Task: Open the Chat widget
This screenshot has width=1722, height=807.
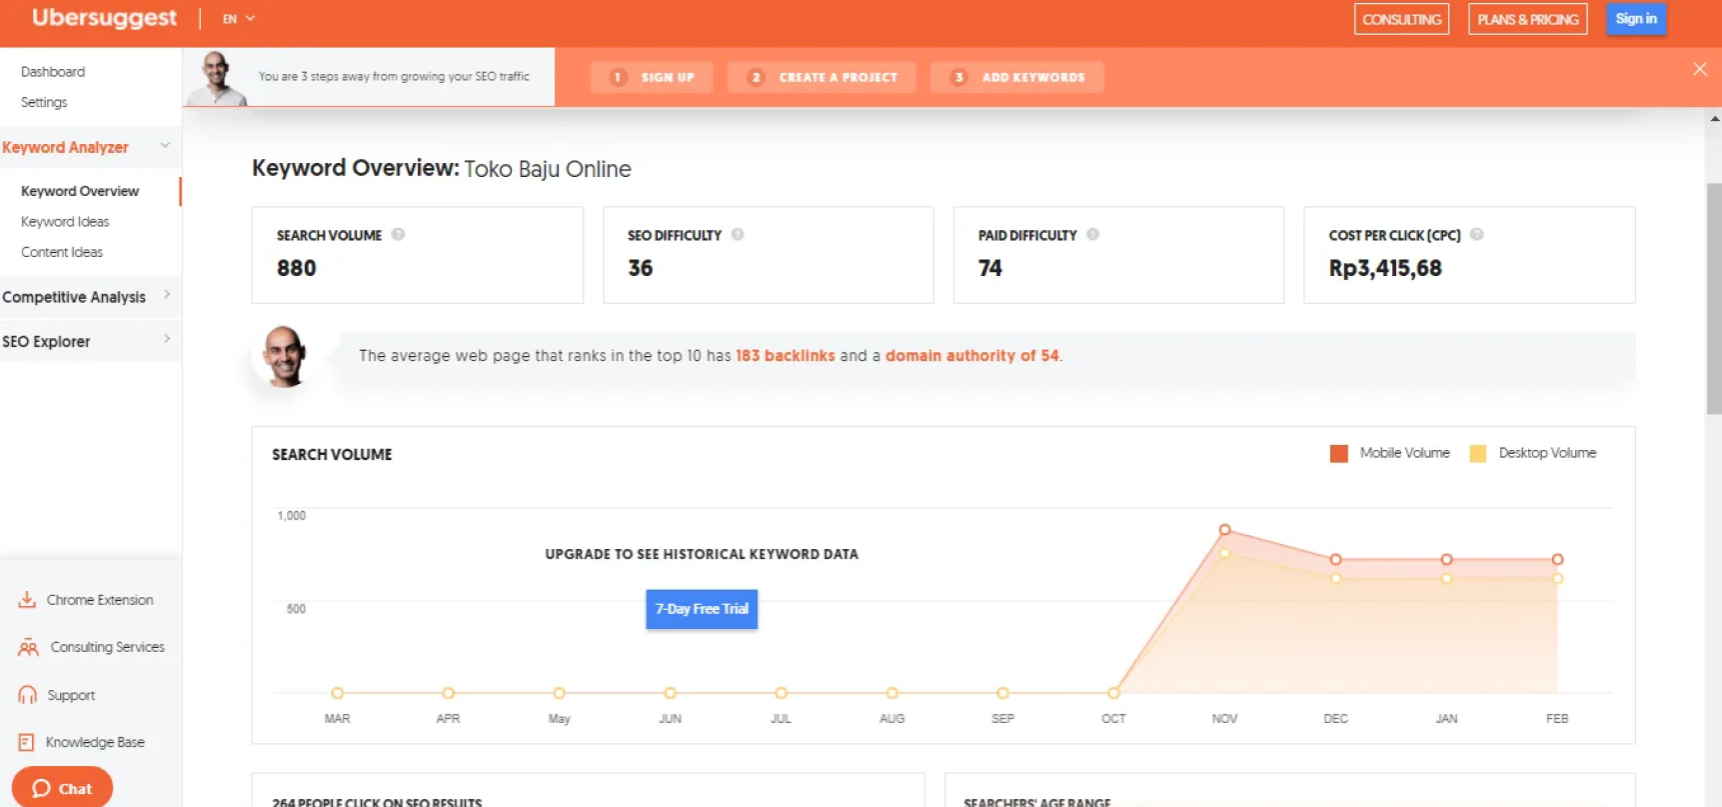Action: pyautogui.click(x=62, y=788)
